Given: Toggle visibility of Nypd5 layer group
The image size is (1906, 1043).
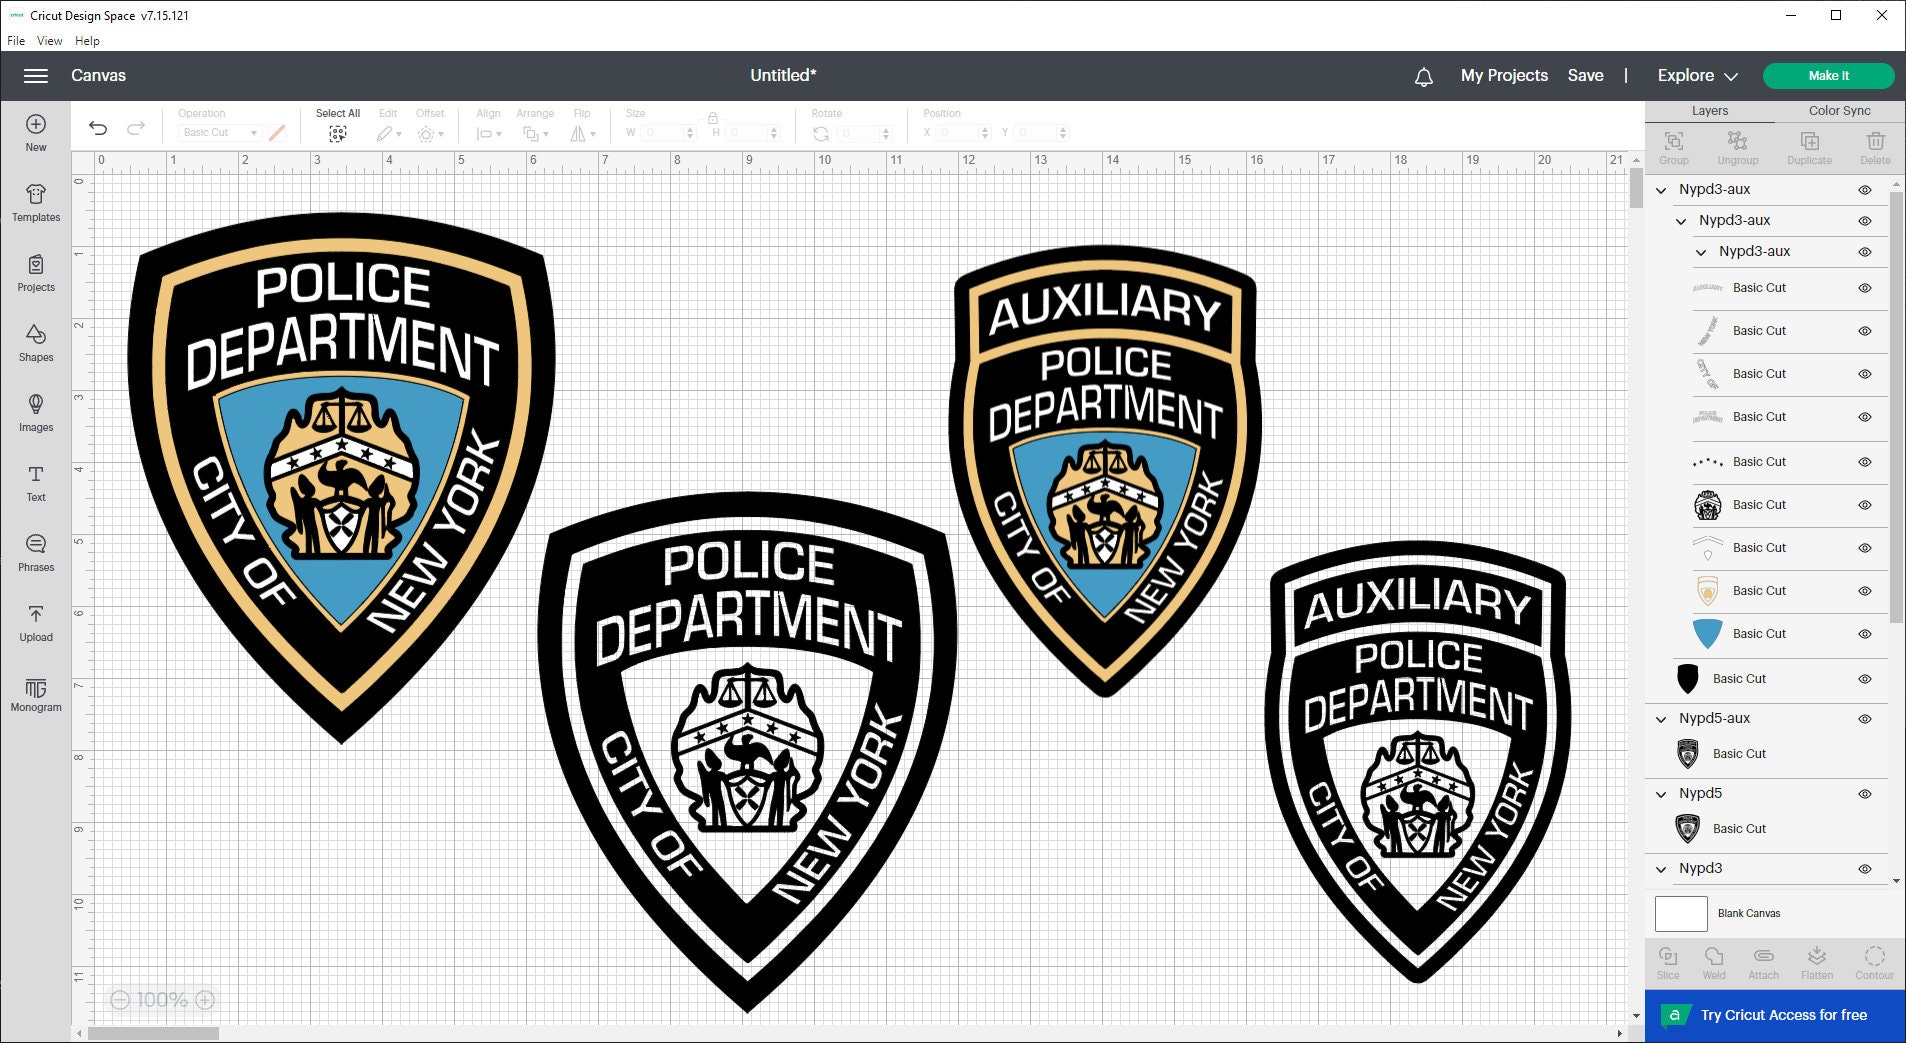Looking at the screenshot, I should coord(1865,794).
